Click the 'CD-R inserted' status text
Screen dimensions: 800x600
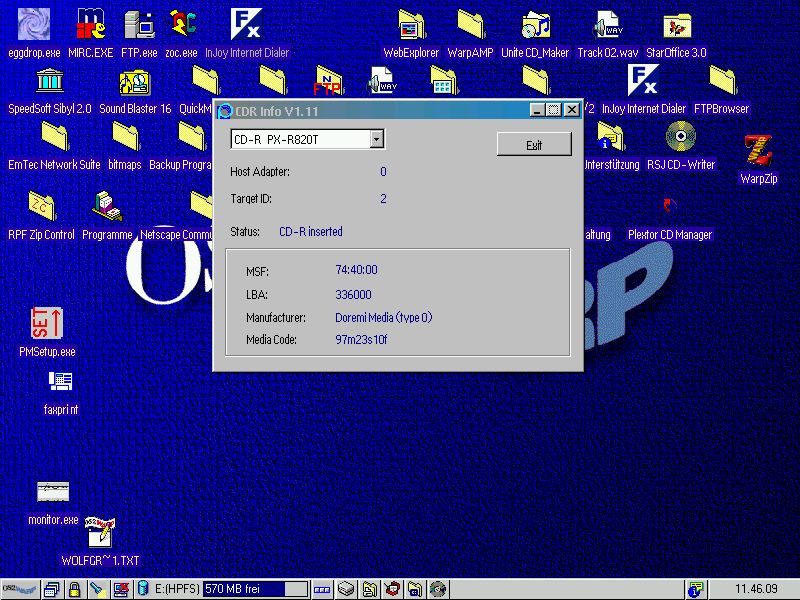(311, 232)
